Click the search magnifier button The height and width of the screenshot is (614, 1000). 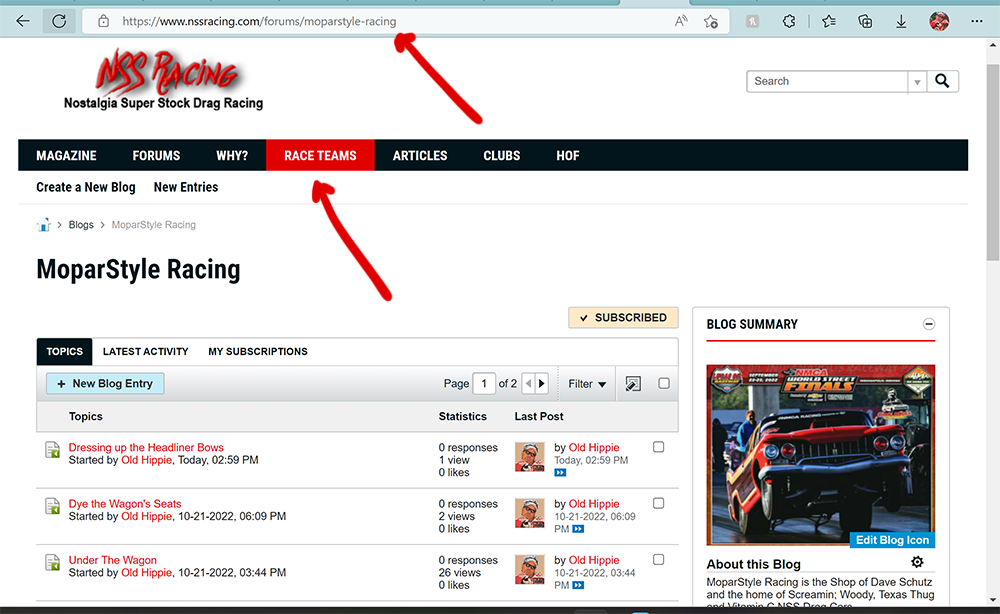pos(942,81)
